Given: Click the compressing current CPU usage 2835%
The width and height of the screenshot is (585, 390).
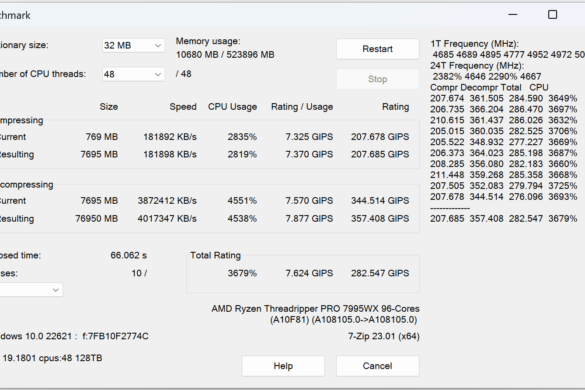Looking at the screenshot, I should tap(242, 137).
